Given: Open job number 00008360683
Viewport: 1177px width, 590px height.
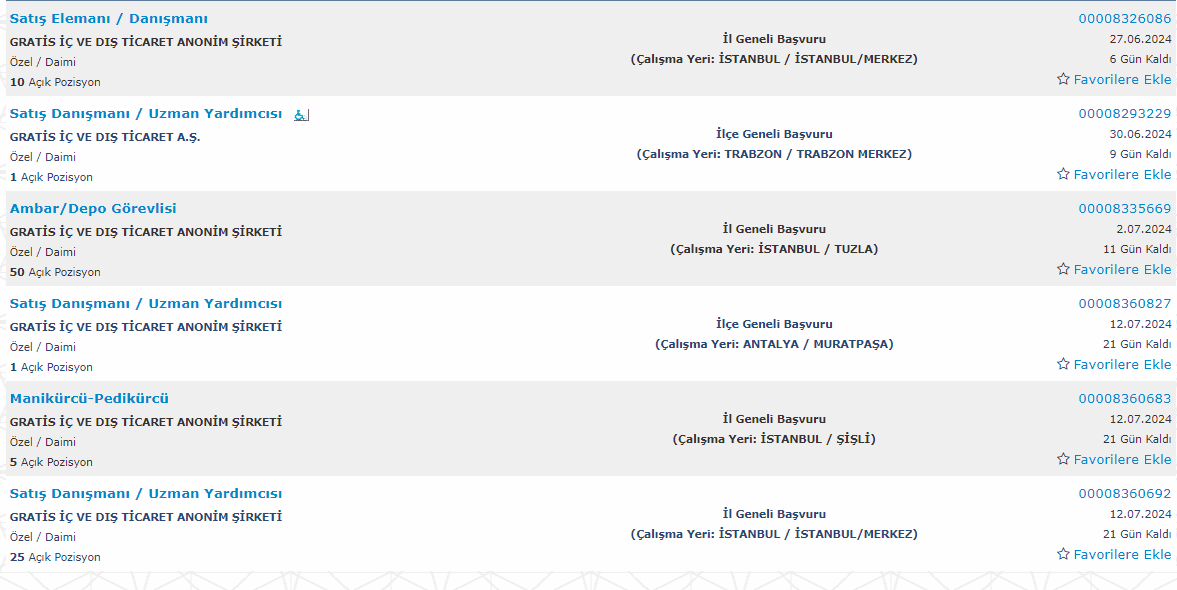Looking at the screenshot, I should click(x=1124, y=399).
